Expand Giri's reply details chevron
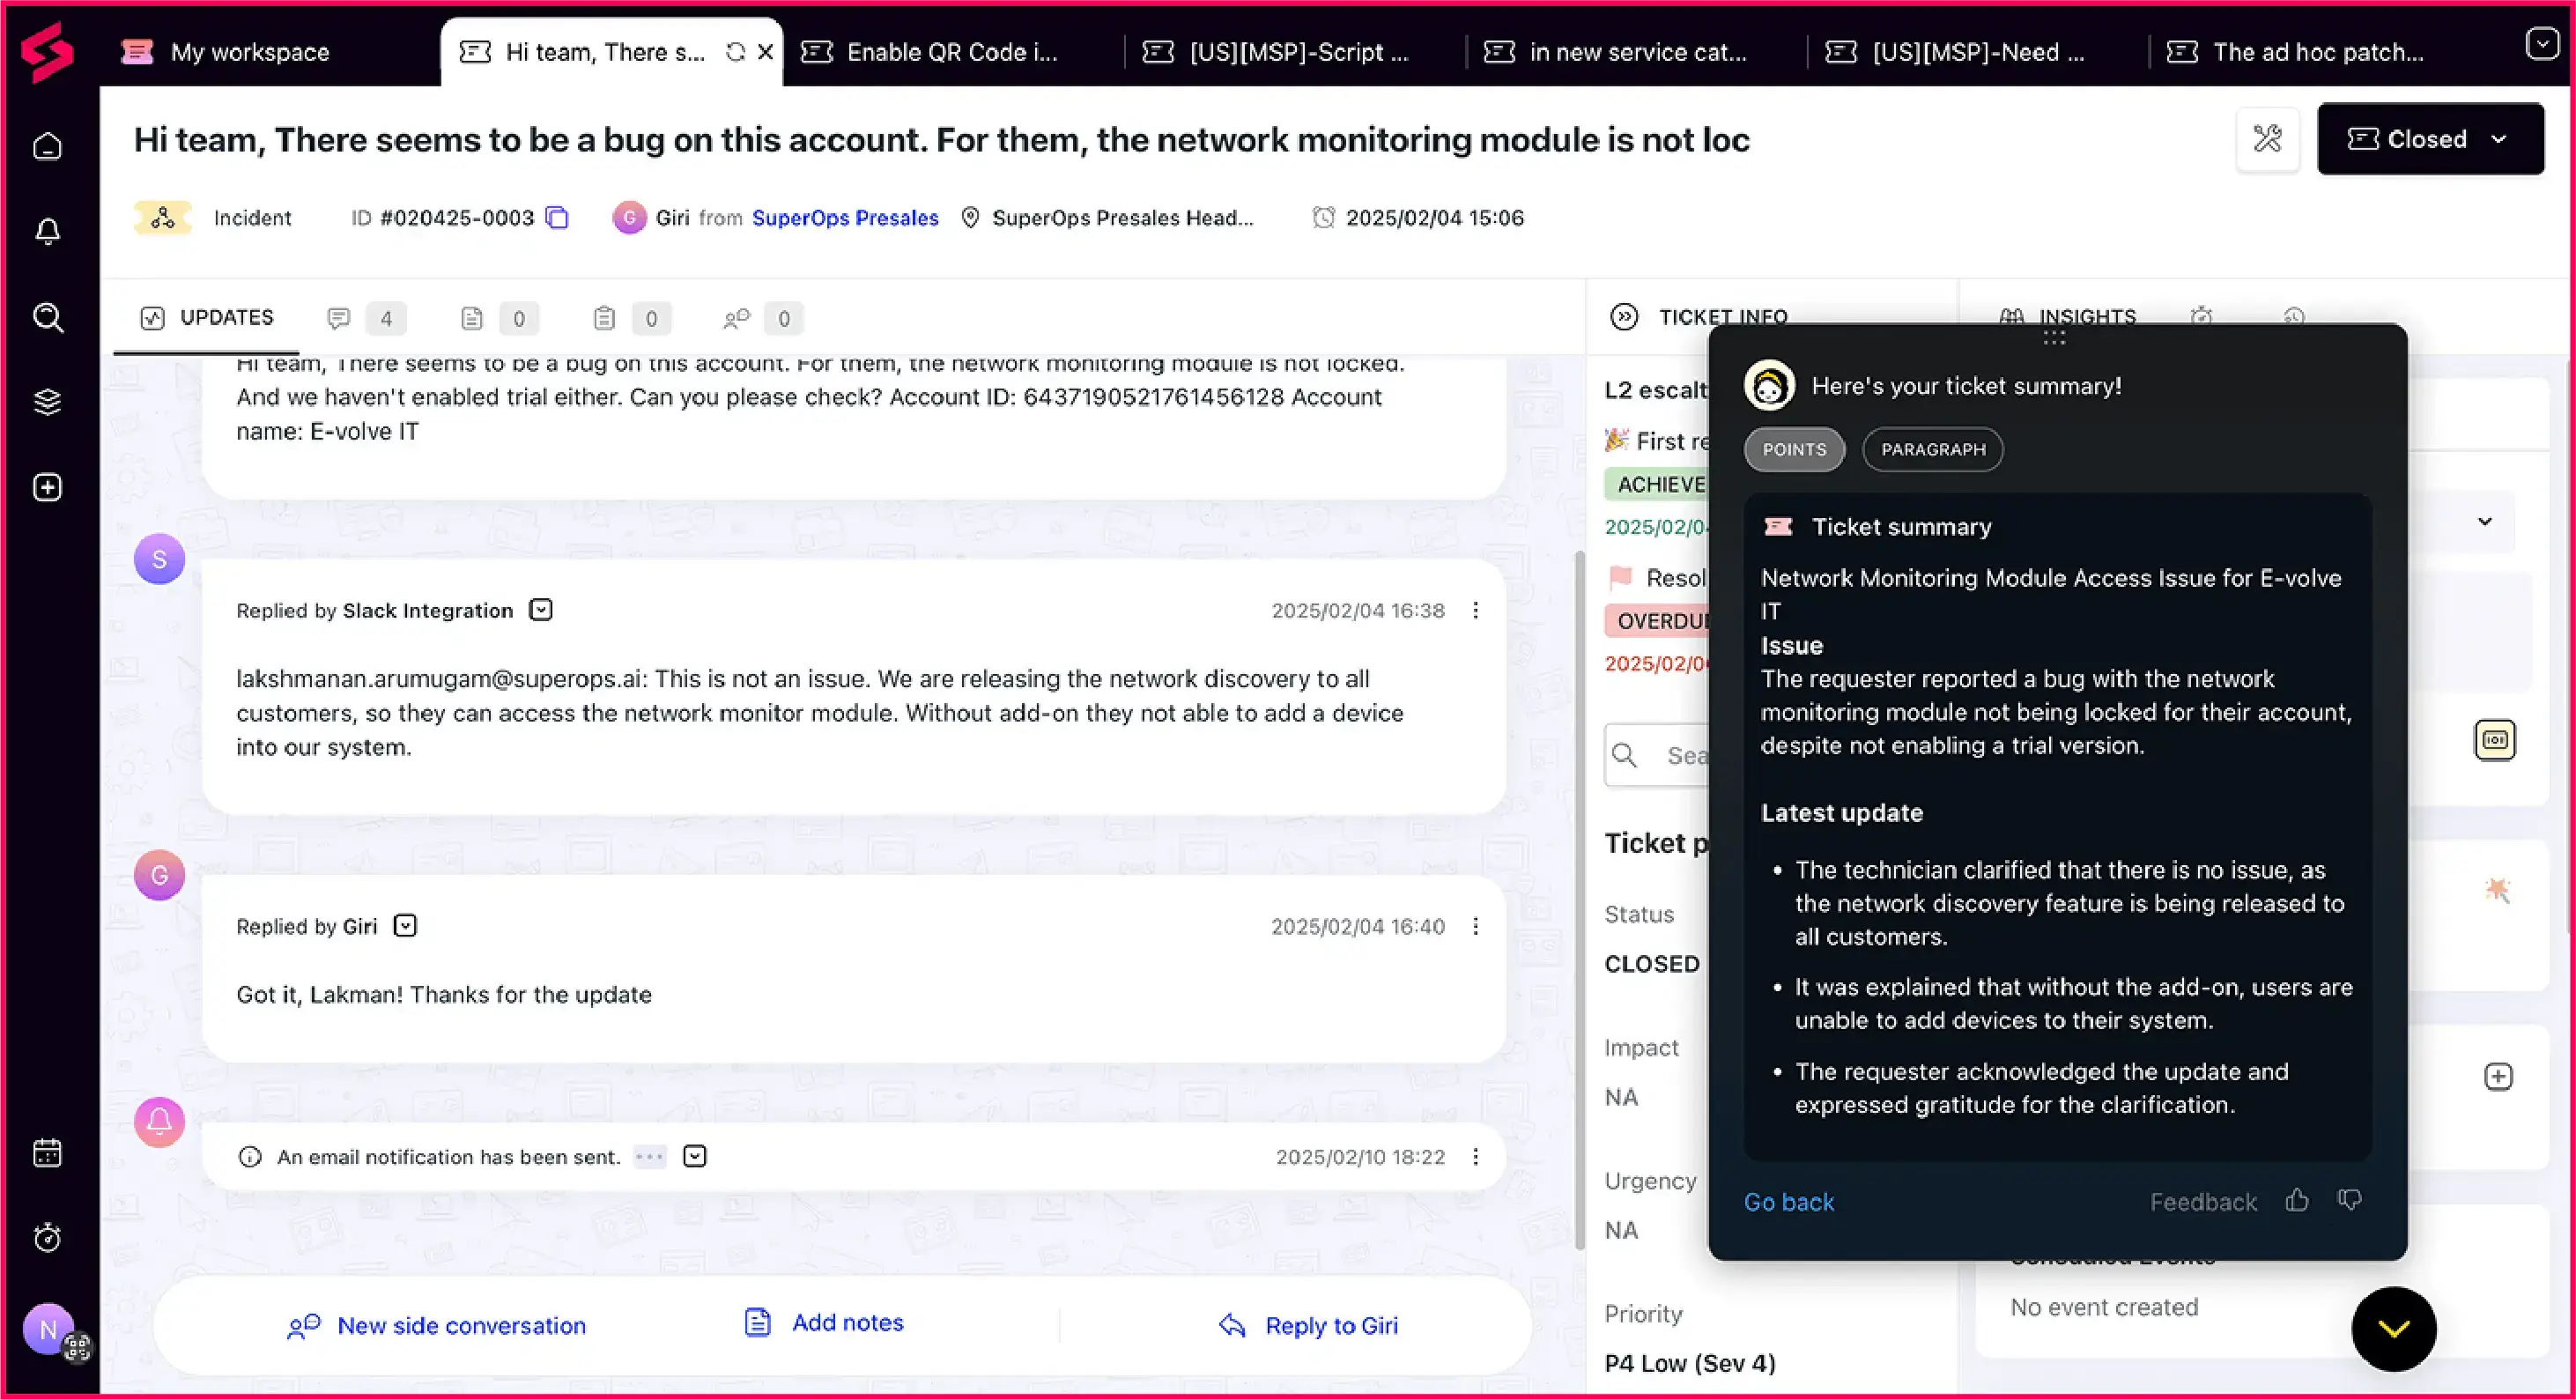2576x1400 pixels. click(405, 926)
